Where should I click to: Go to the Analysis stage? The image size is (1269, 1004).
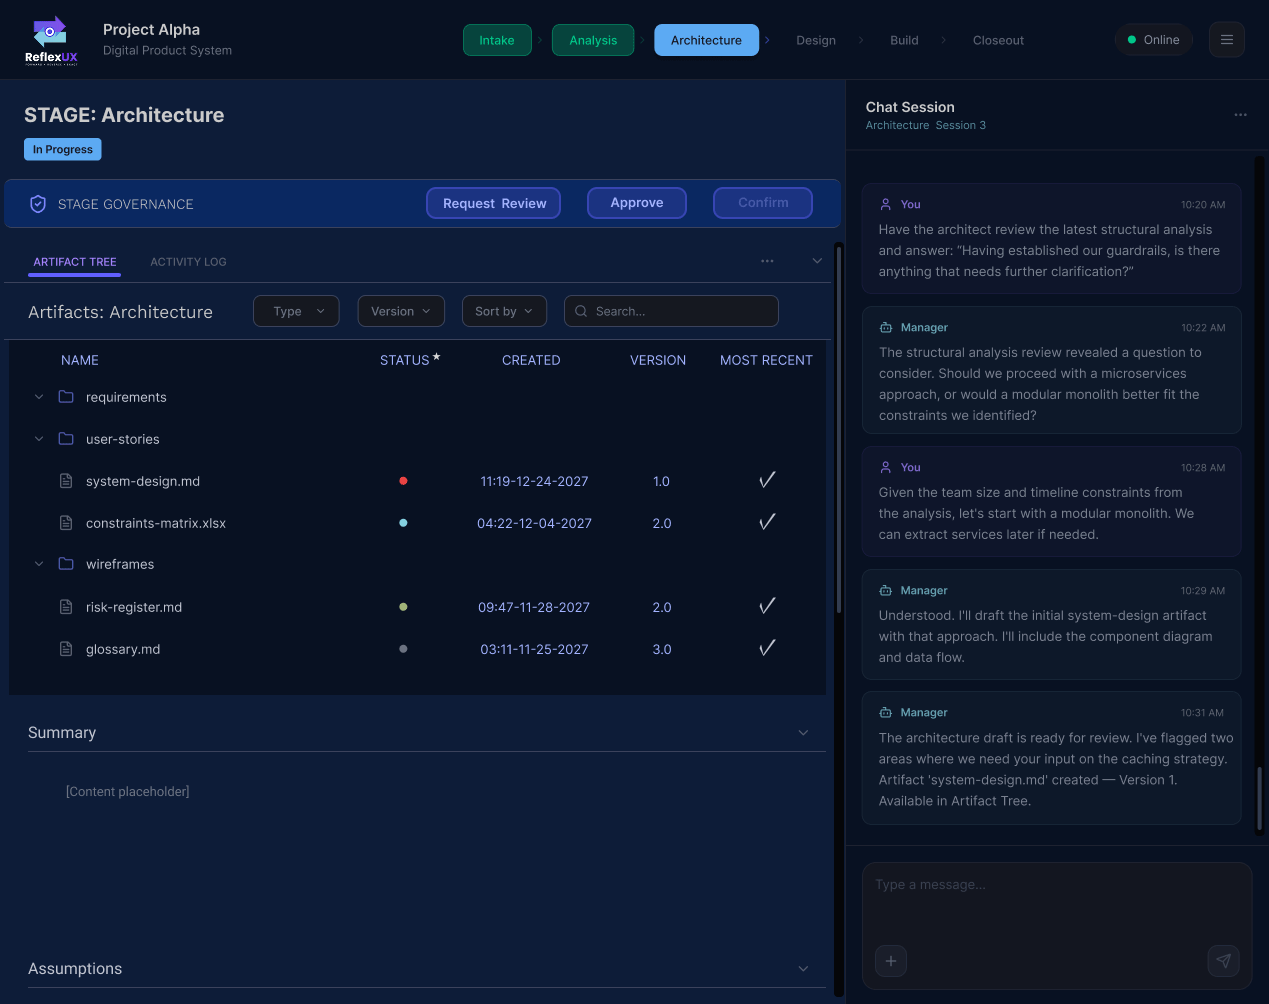coord(593,40)
